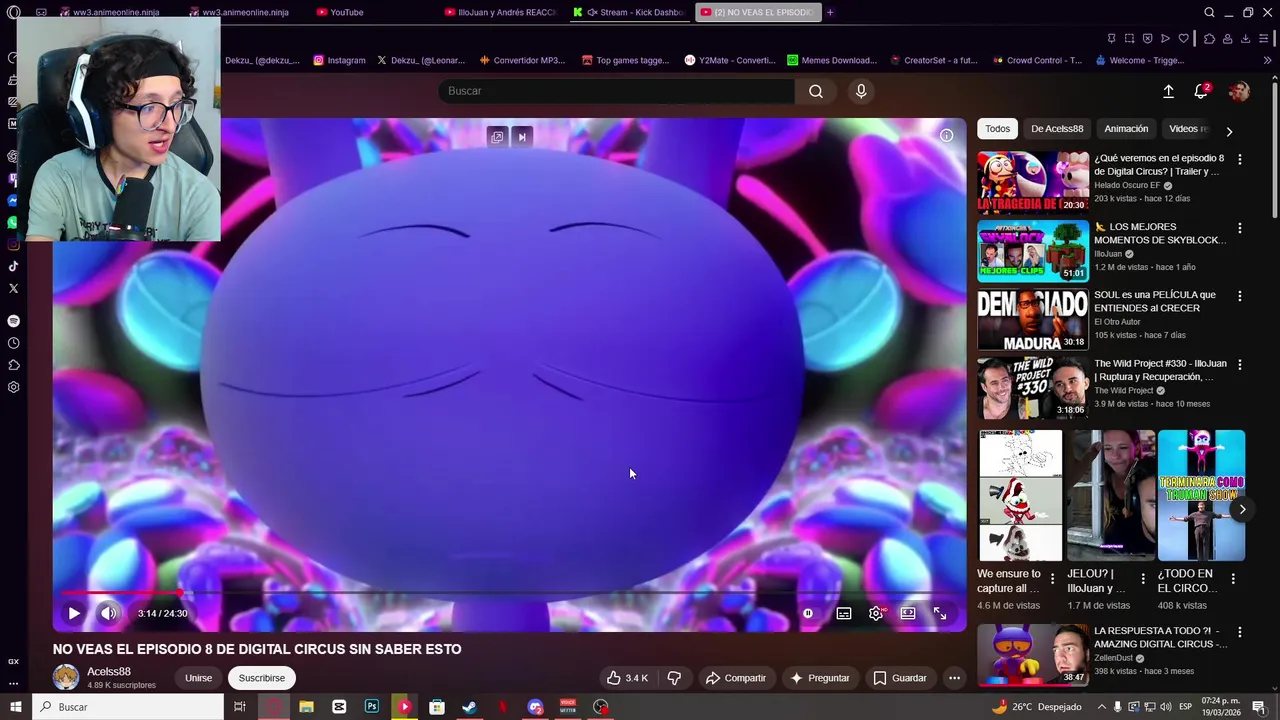Toggle subtitles in the video player
1280x720 pixels.
[x=844, y=613]
